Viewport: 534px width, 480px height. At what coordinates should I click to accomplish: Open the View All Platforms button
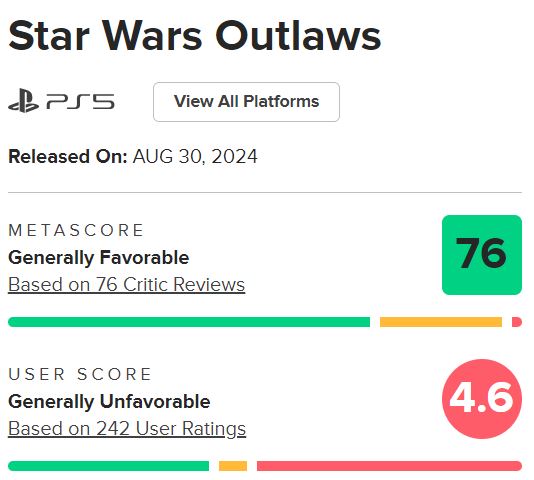(246, 102)
